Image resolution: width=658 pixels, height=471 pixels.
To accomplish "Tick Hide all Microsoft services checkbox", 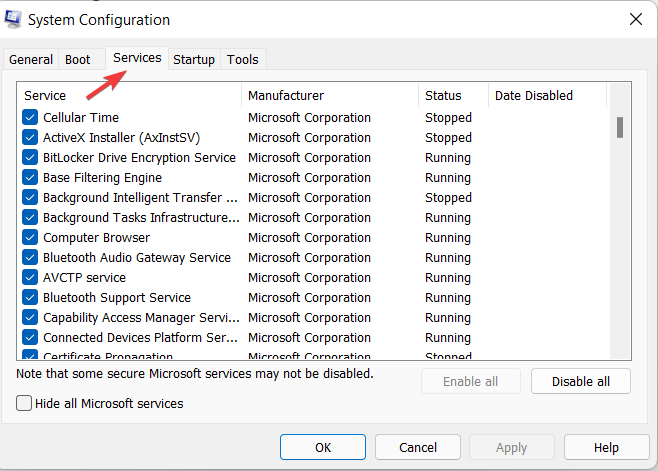I will coord(25,403).
